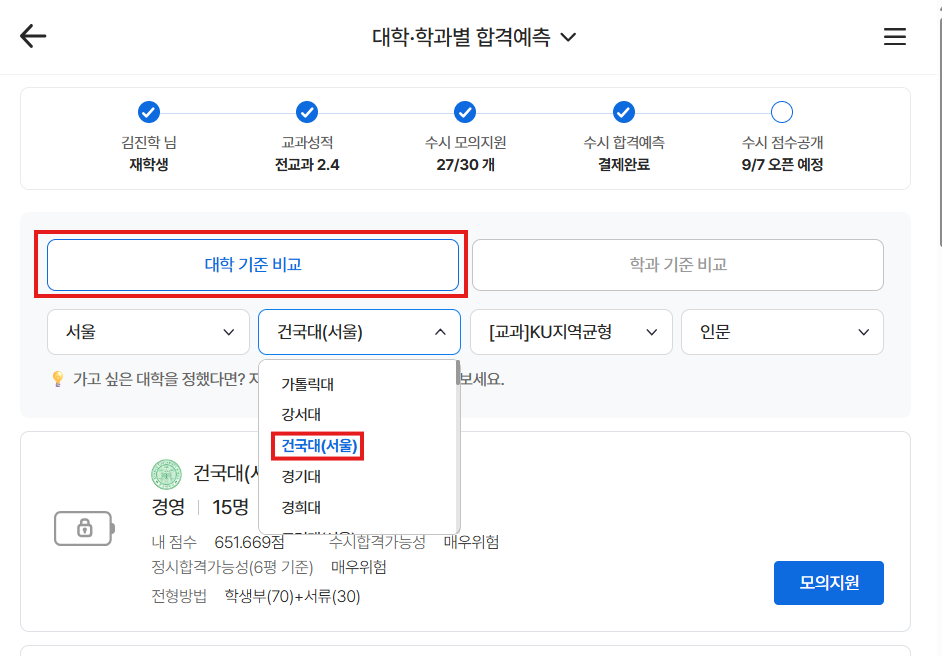The width and height of the screenshot is (942, 656).
Task: Click 매우위험 beside 정시합격가능성(6평 기준)
Action: pos(359,567)
